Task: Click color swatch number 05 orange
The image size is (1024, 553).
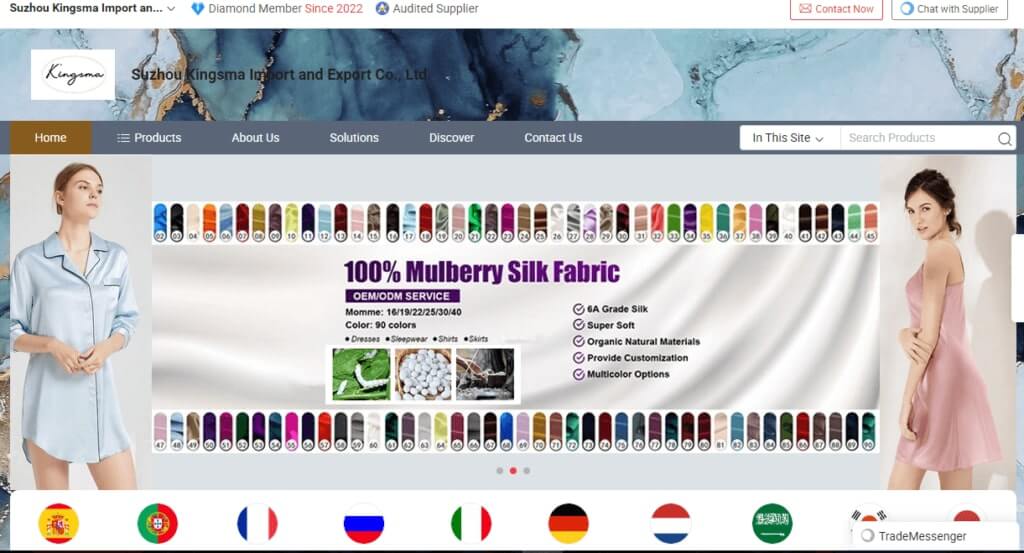Action: (209, 223)
